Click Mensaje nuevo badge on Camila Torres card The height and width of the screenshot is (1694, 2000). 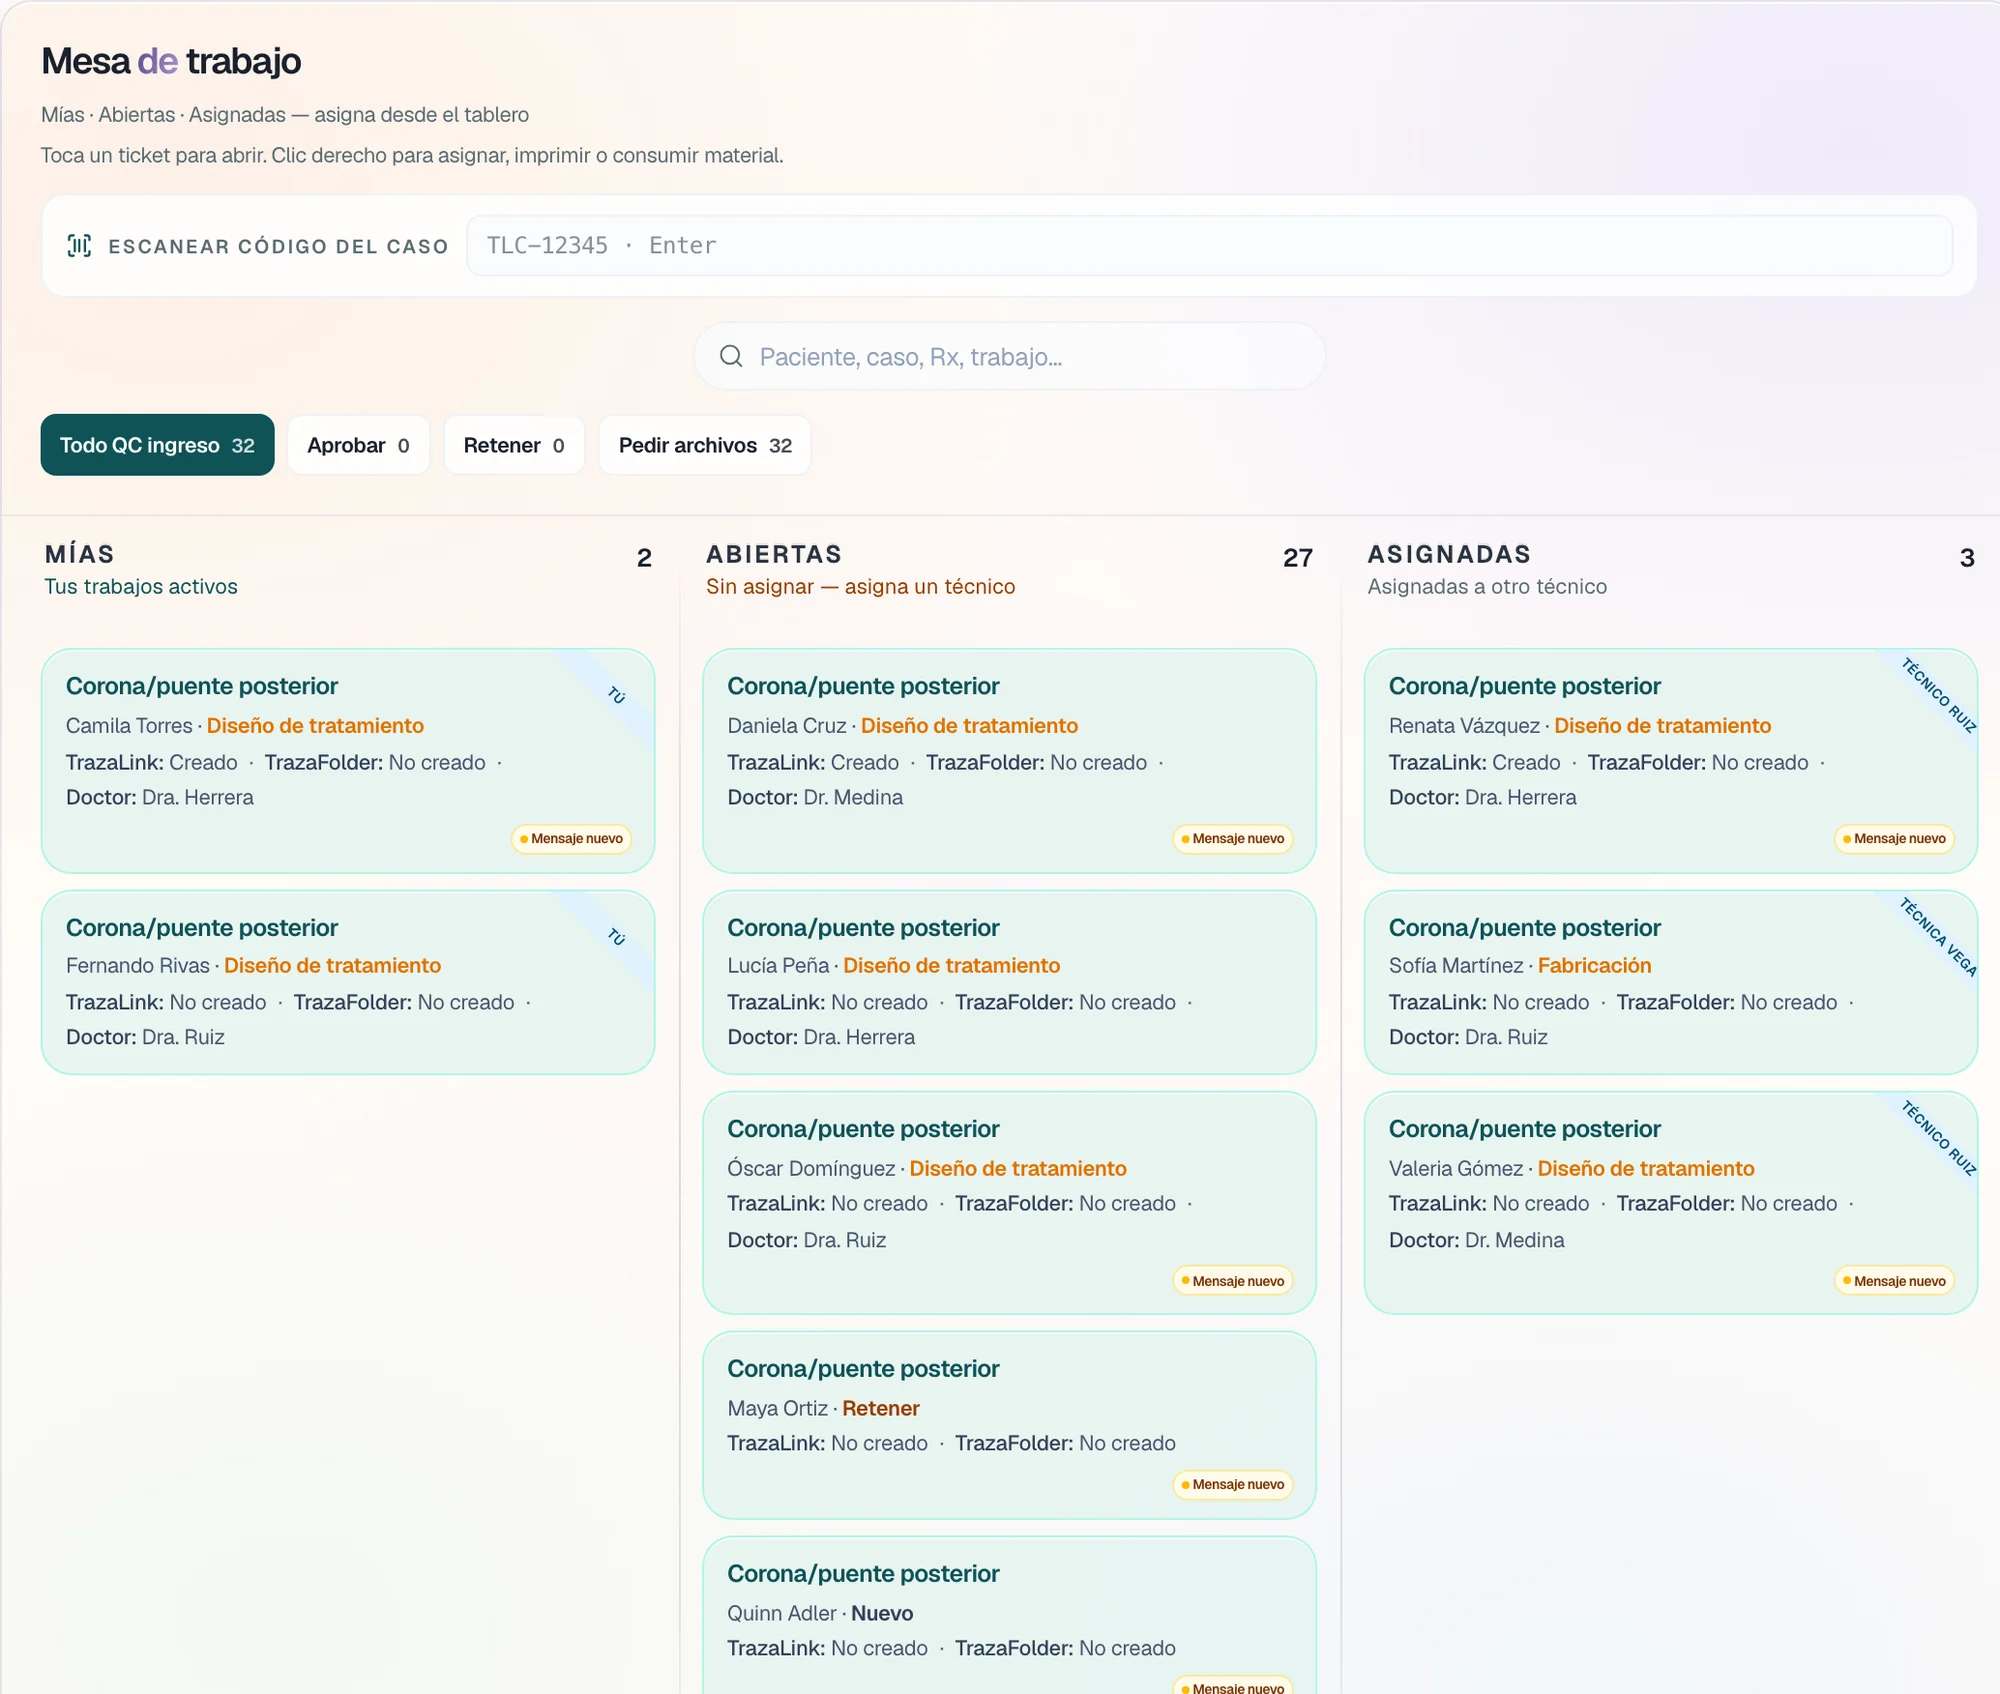pos(571,838)
